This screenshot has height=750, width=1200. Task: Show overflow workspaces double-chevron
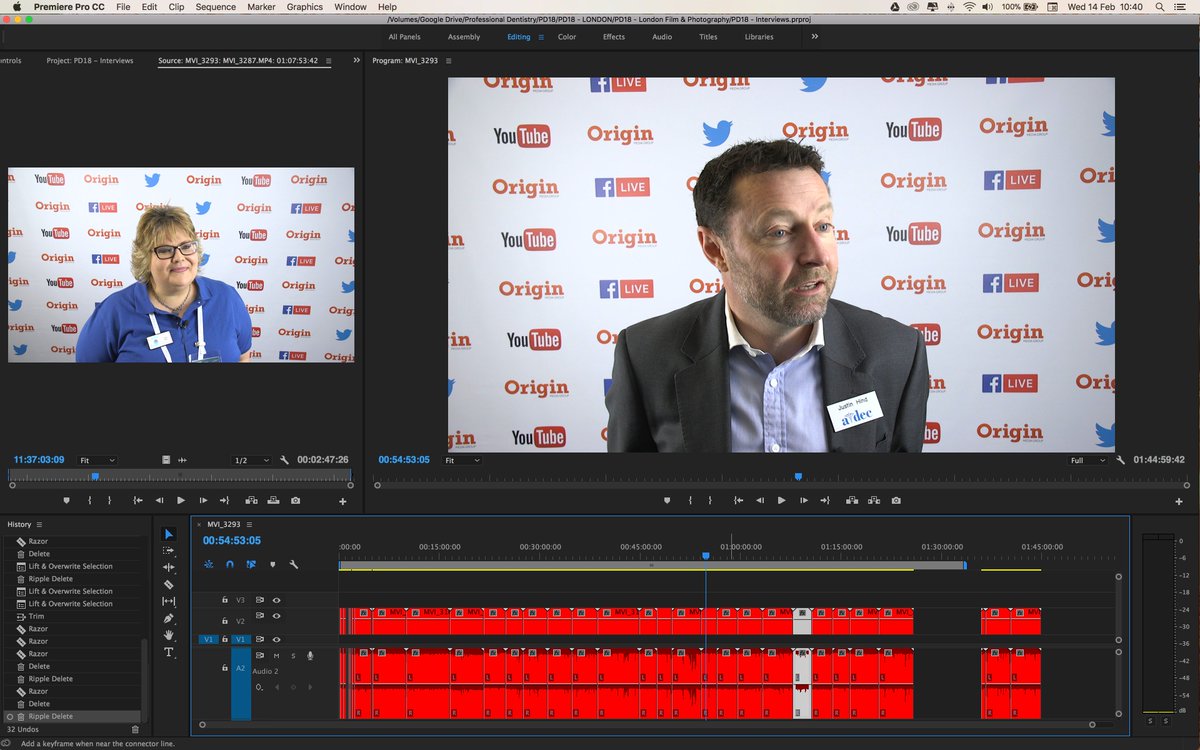[x=814, y=36]
